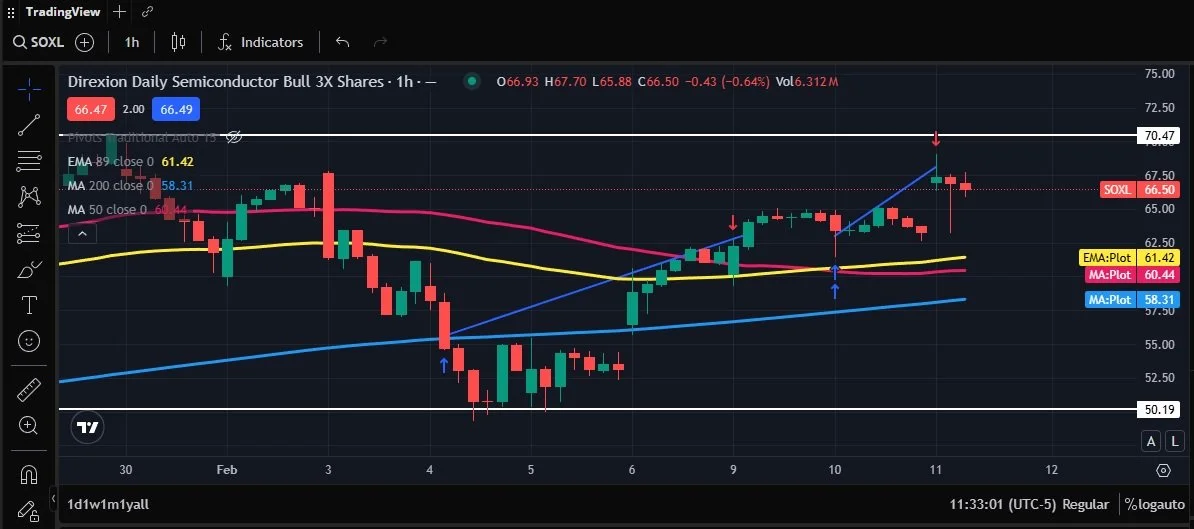The width and height of the screenshot is (1194, 529).
Task: Select the brush drawing tool
Action: point(29,269)
